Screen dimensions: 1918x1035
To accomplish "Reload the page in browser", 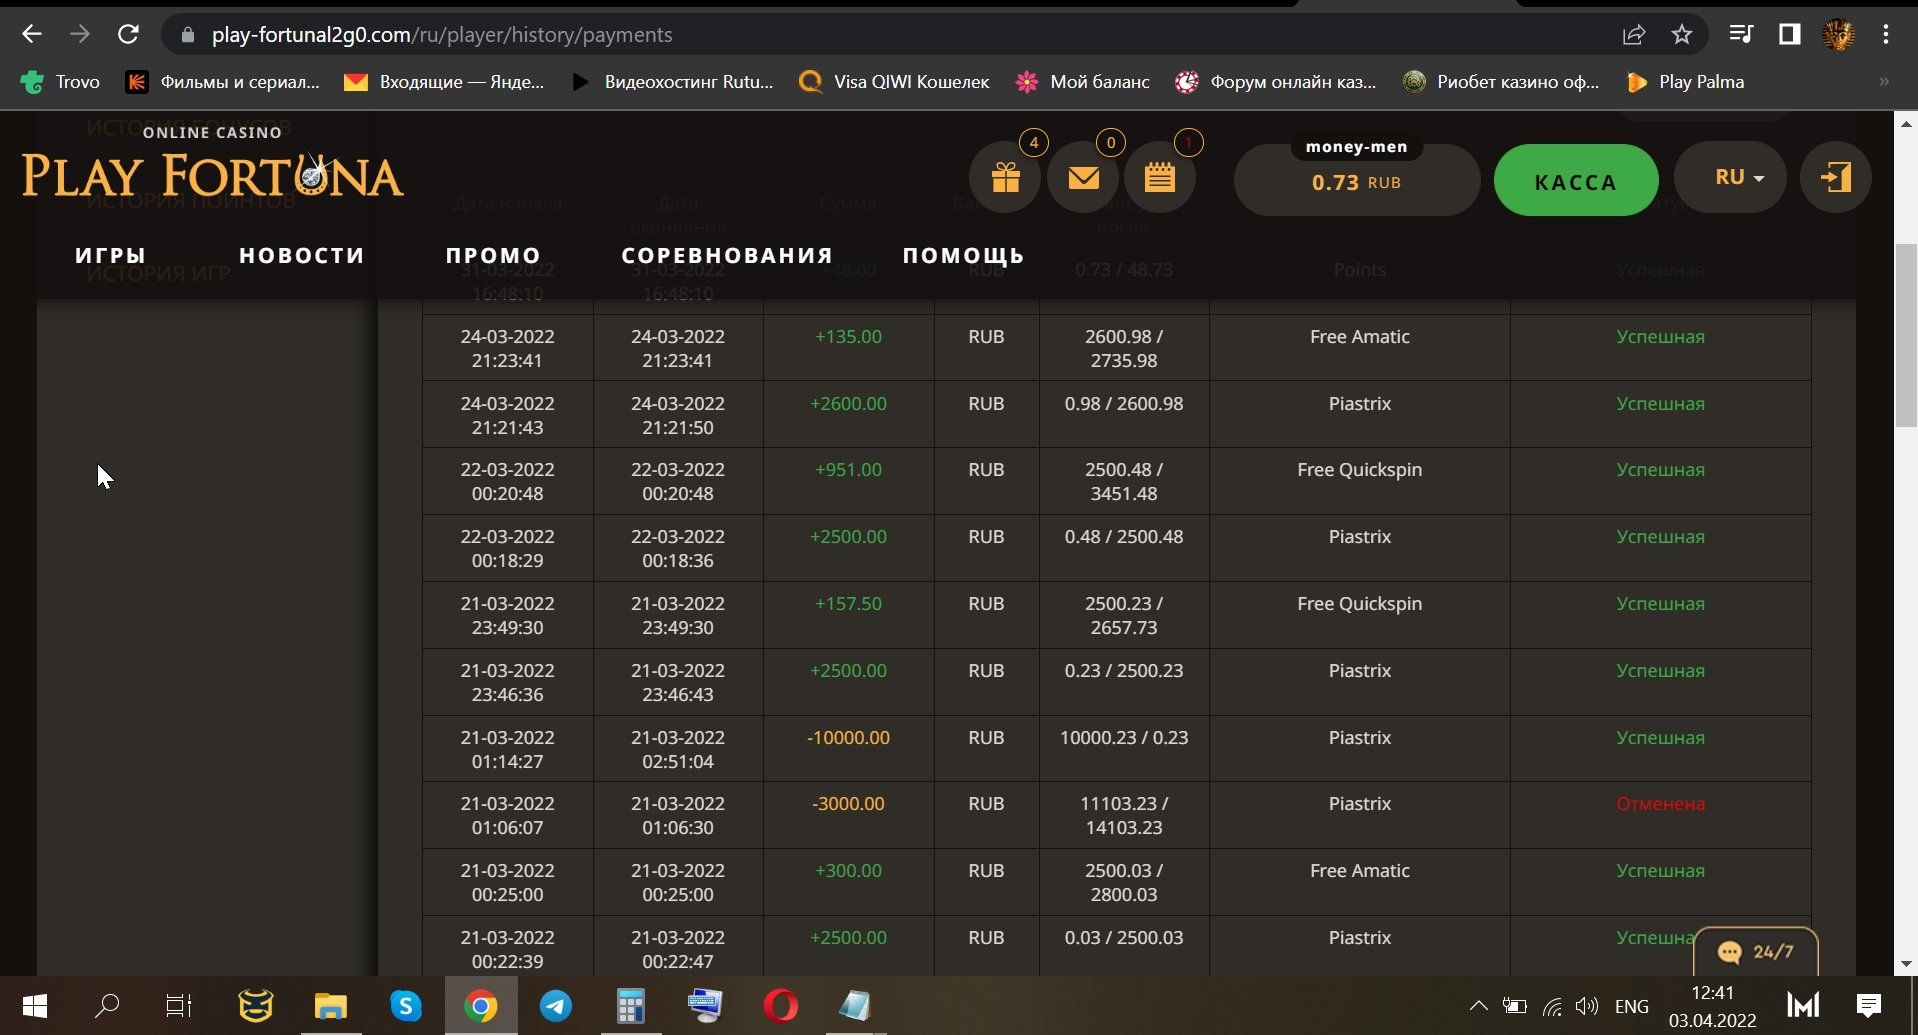I will click(x=128, y=35).
